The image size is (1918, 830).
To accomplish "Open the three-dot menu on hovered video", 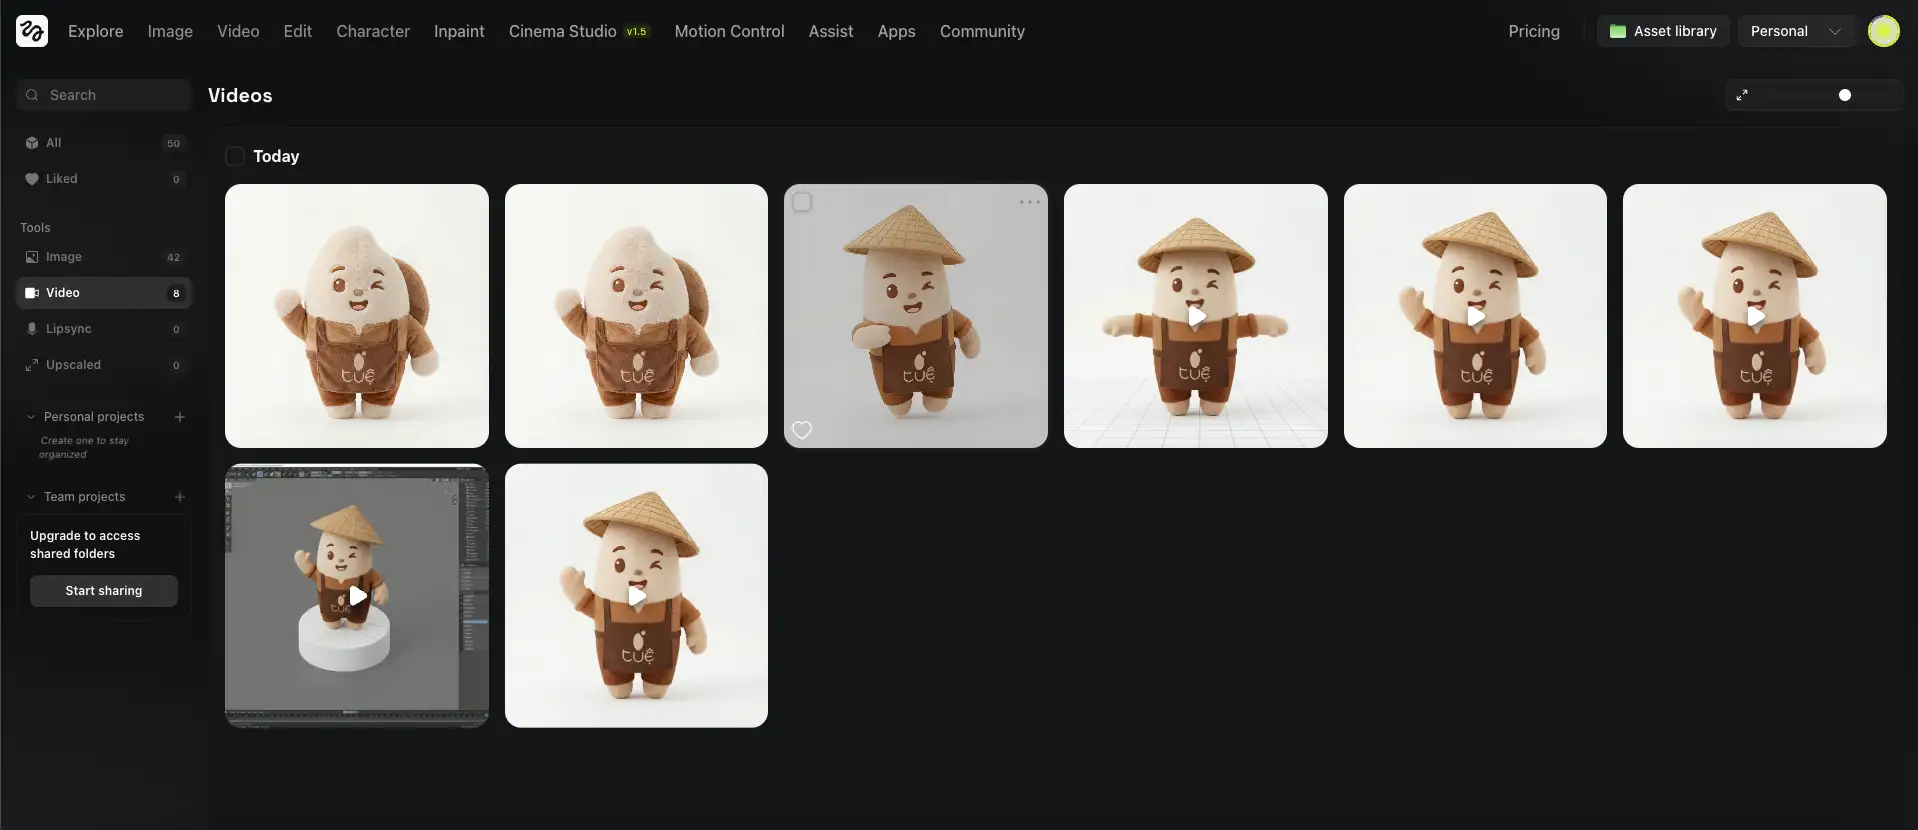I will pos(1030,202).
